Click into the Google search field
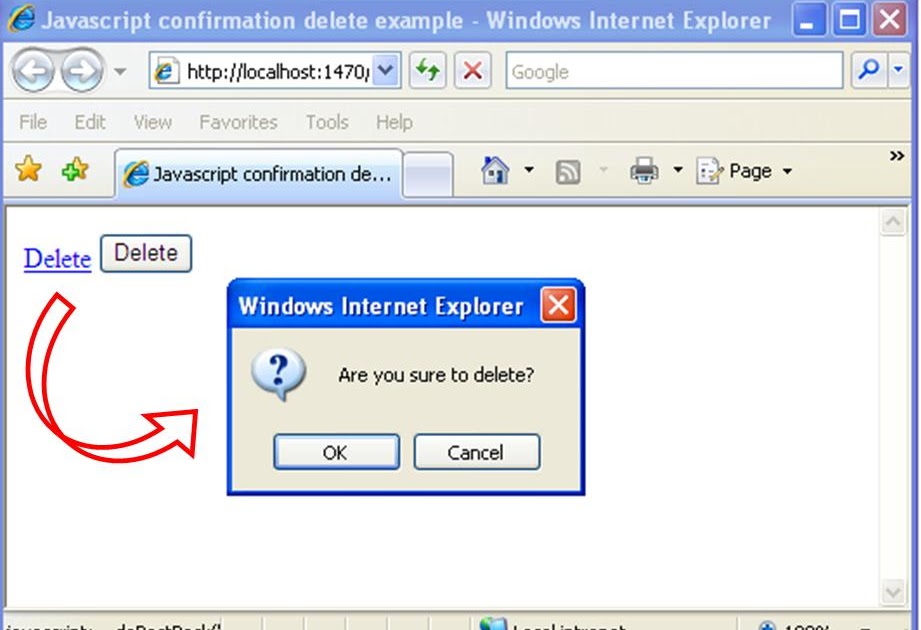 point(674,71)
